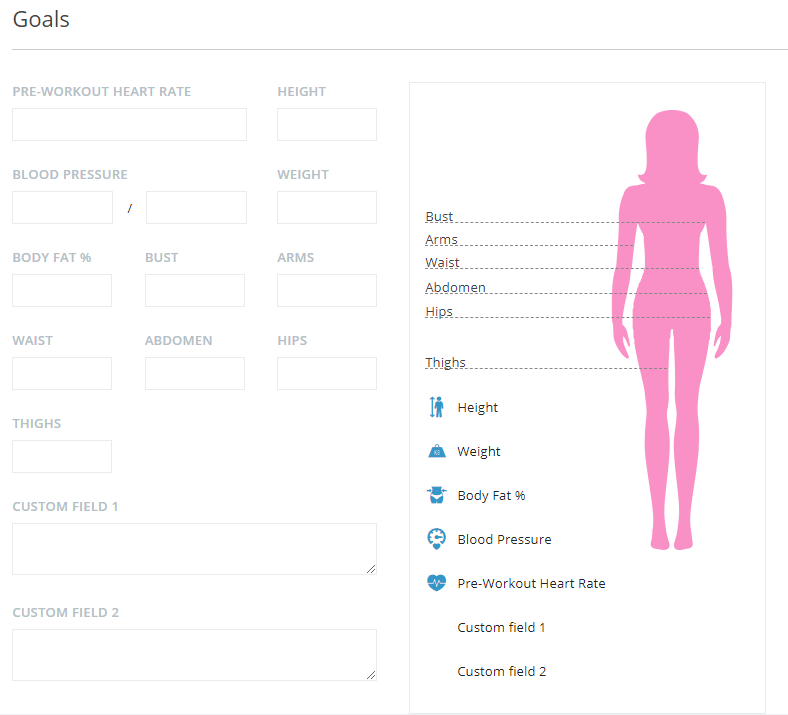The image size is (788, 715).
Task: Click the Abdomen input field
Action: tap(195, 373)
